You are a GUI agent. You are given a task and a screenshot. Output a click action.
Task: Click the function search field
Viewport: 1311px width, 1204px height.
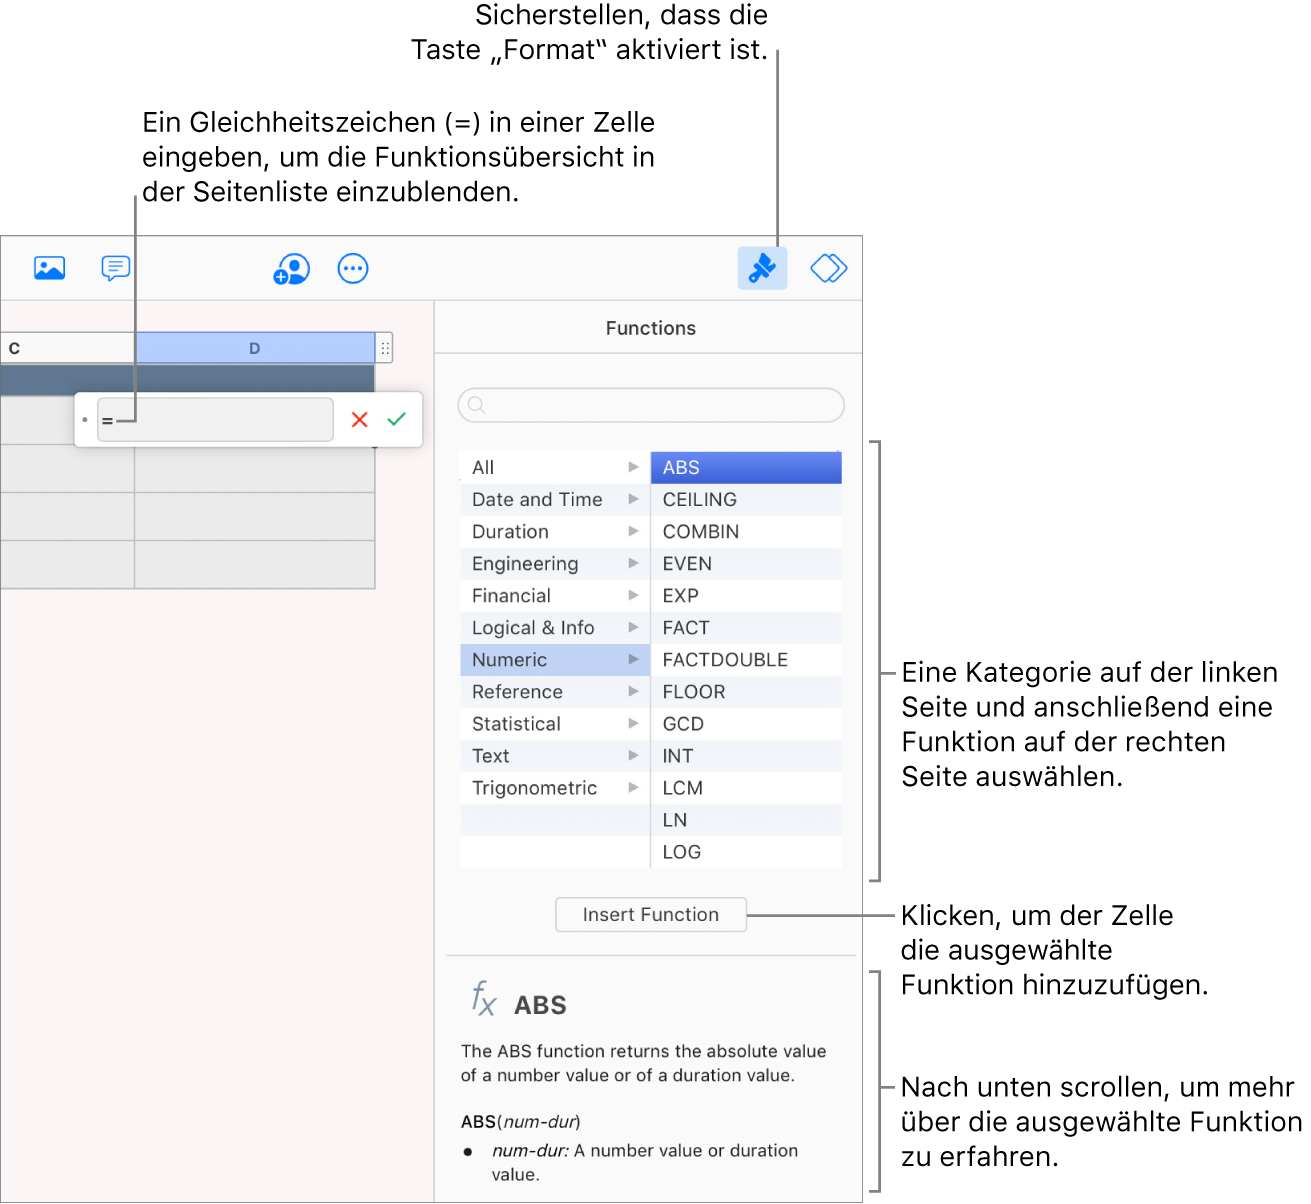pyautogui.click(x=651, y=405)
